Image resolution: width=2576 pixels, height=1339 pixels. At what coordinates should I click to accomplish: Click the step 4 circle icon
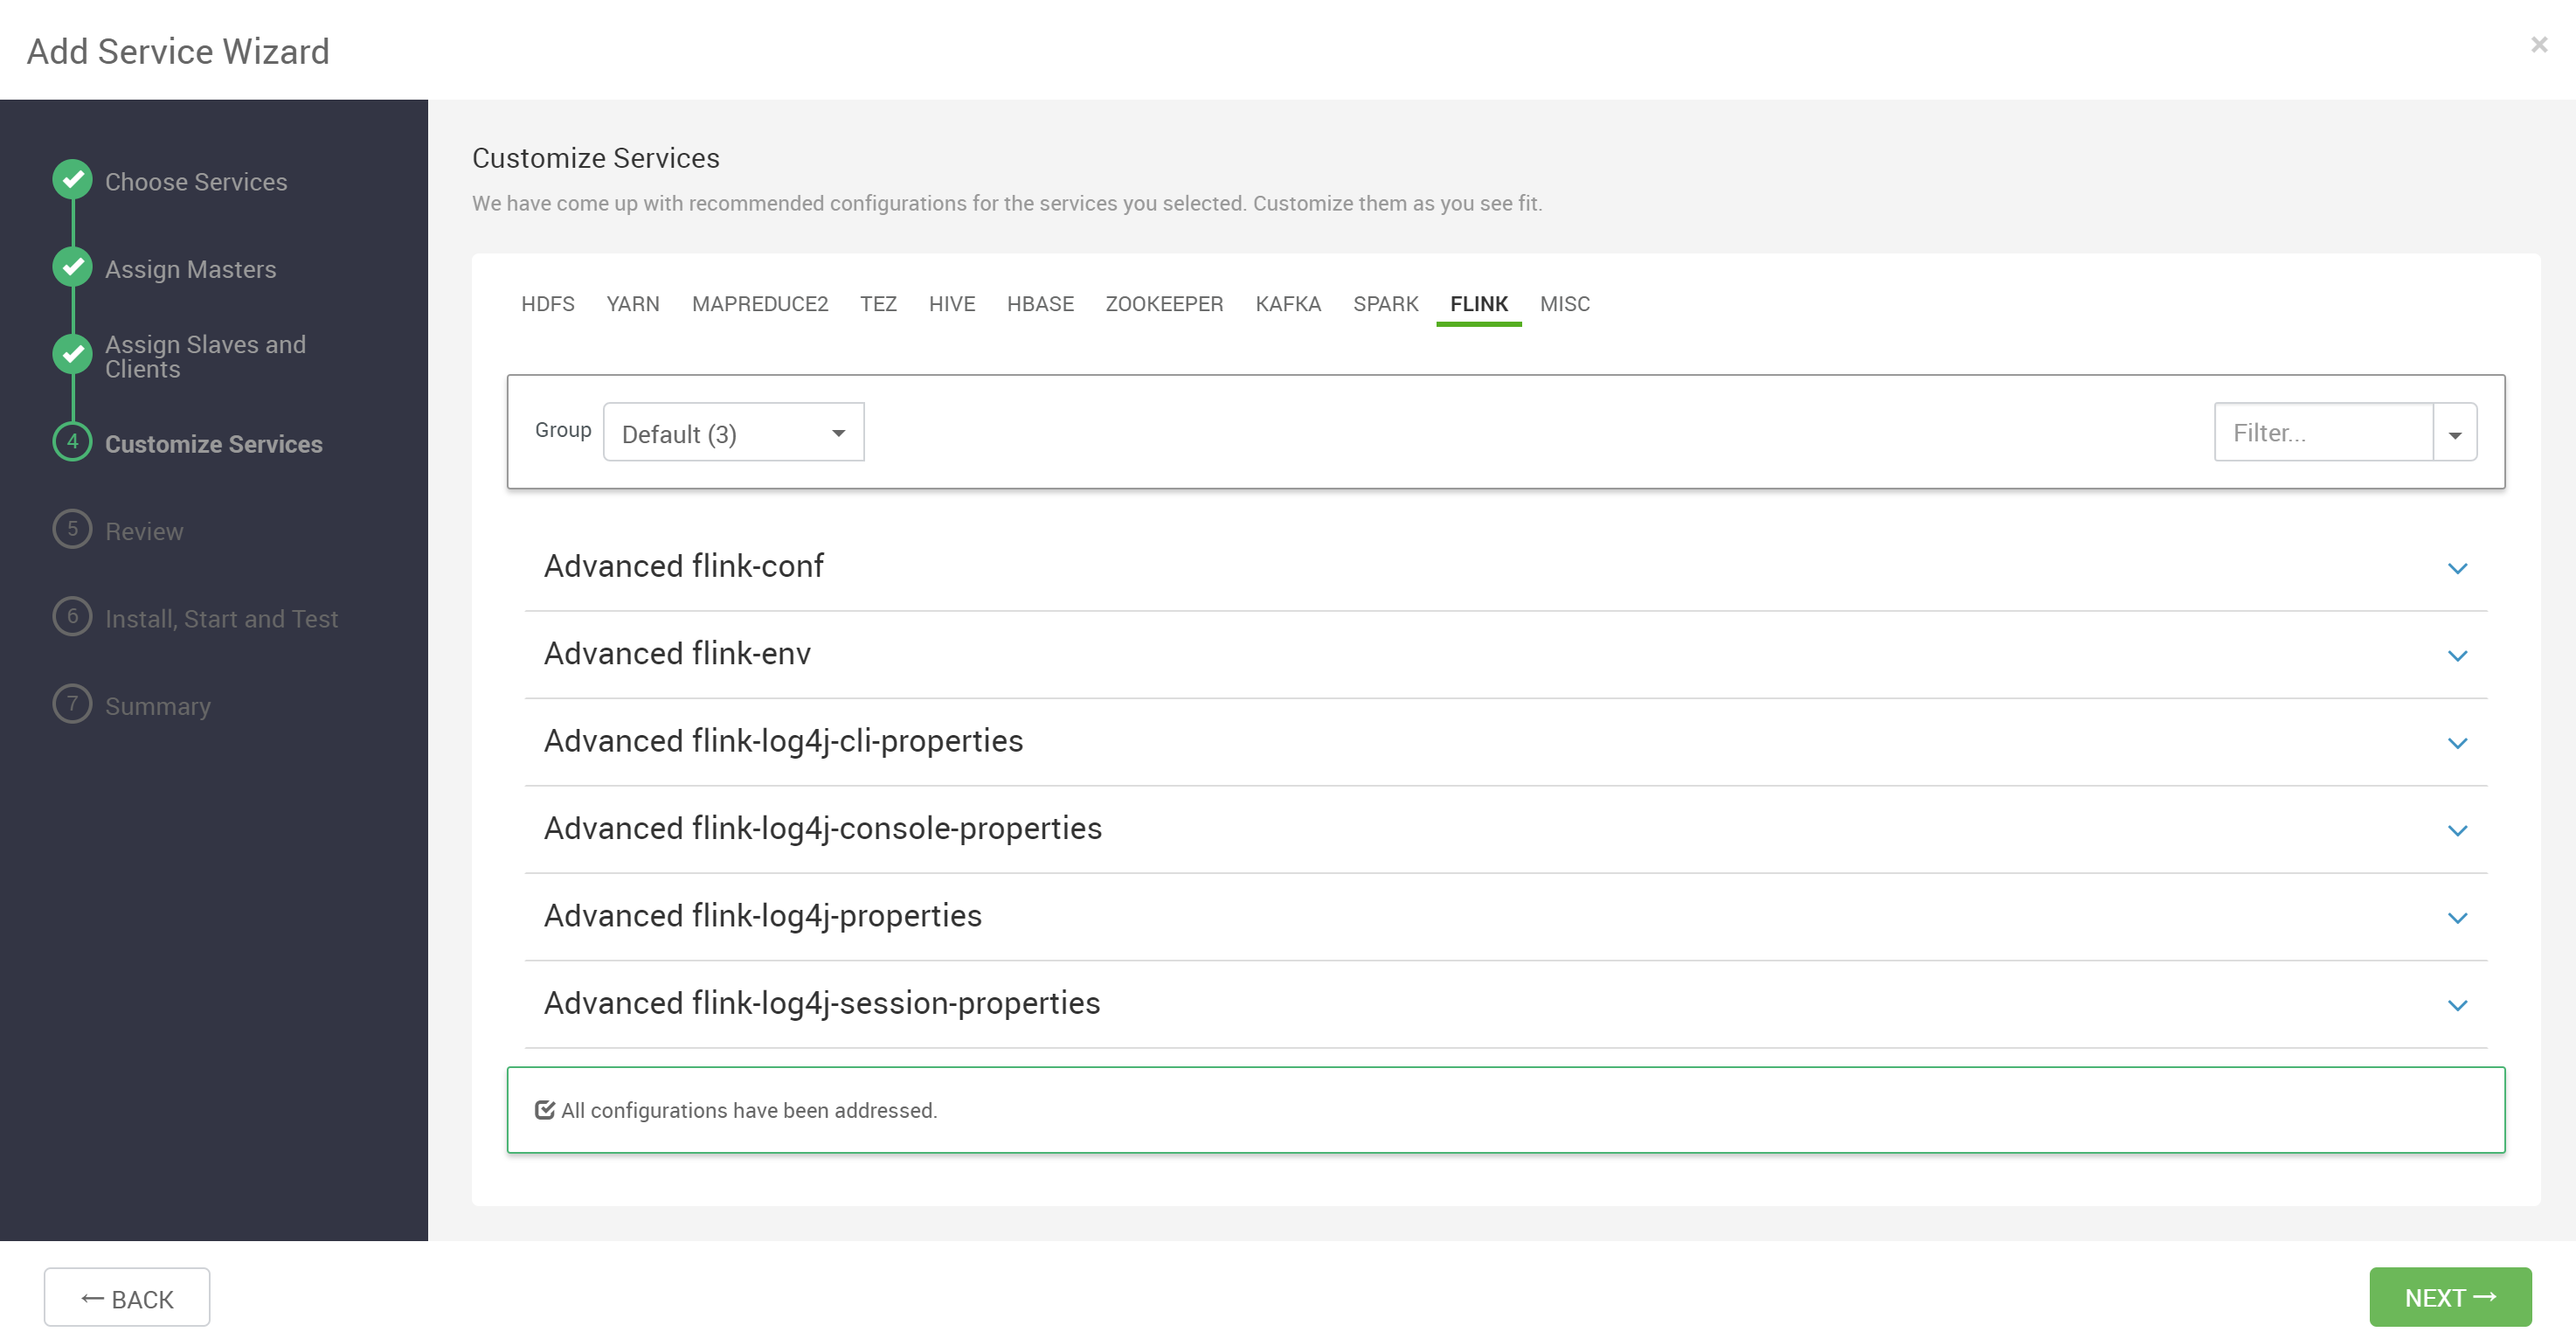72,442
